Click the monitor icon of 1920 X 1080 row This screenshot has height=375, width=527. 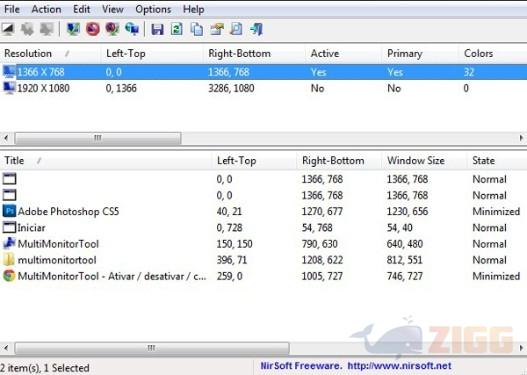coord(9,88)
